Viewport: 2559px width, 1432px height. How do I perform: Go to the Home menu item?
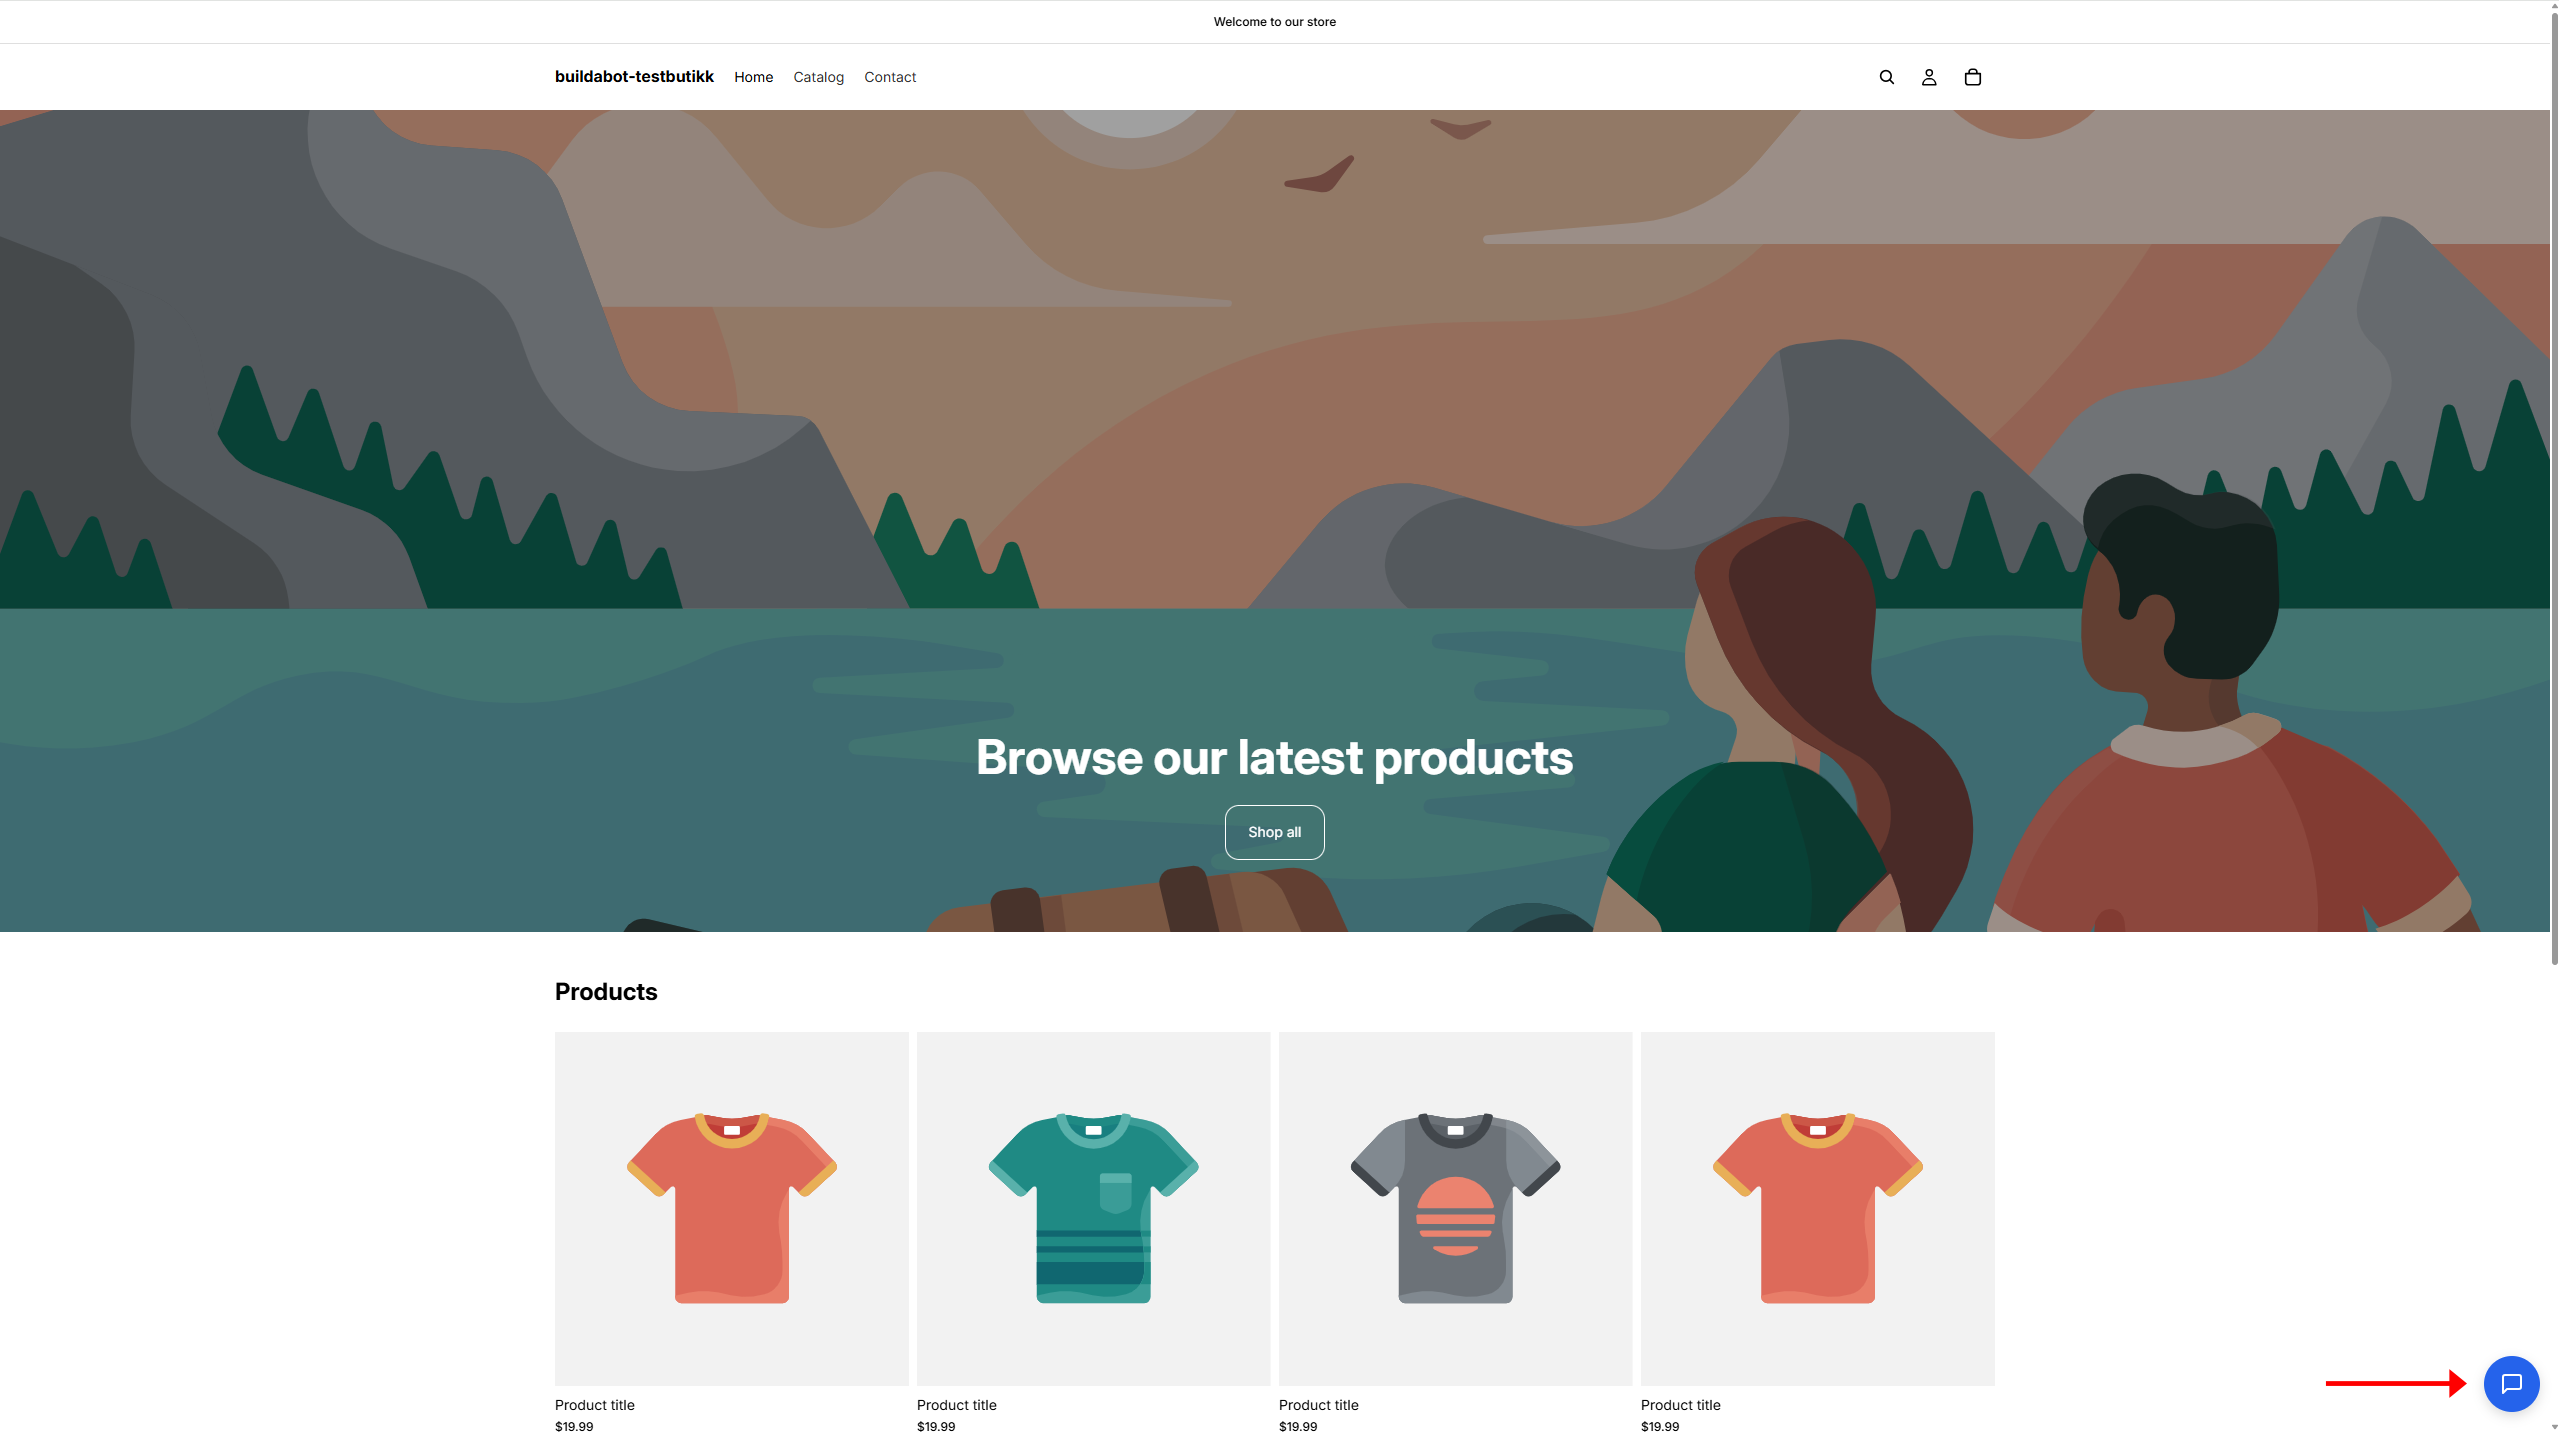click(x=753, y=77)
